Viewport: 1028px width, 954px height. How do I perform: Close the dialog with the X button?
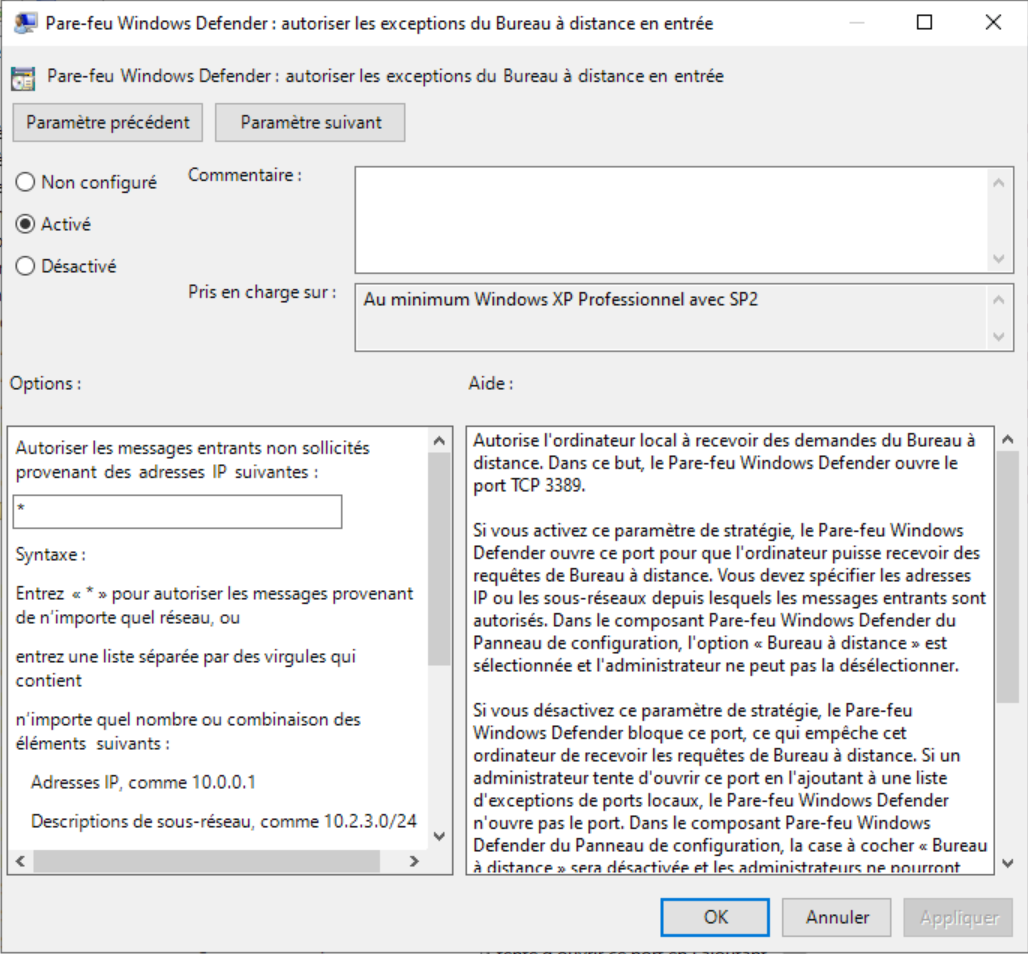[992, 22]
